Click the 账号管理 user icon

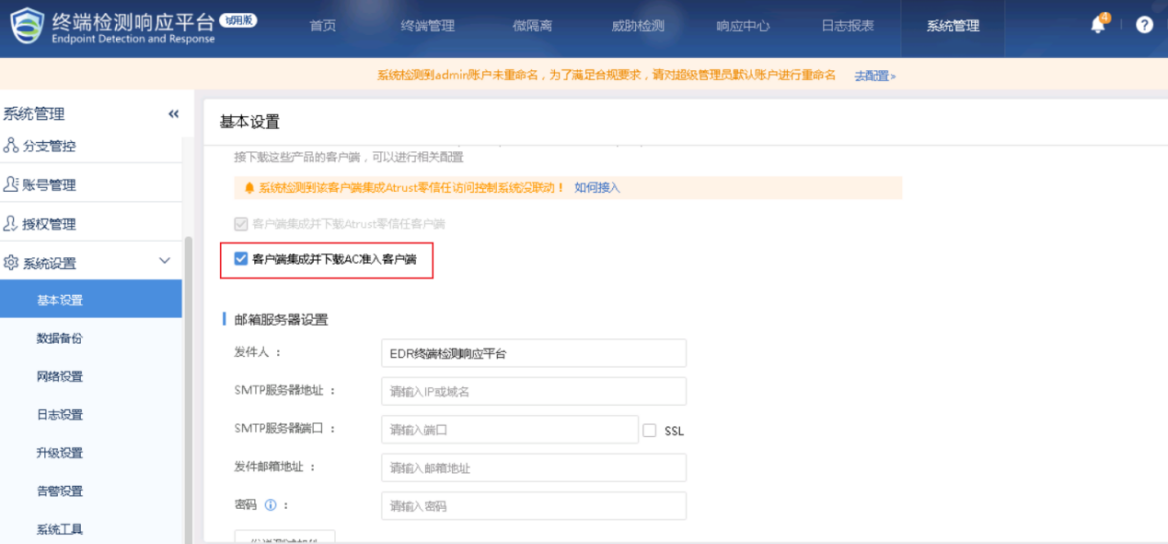click(x=11, y=185)
